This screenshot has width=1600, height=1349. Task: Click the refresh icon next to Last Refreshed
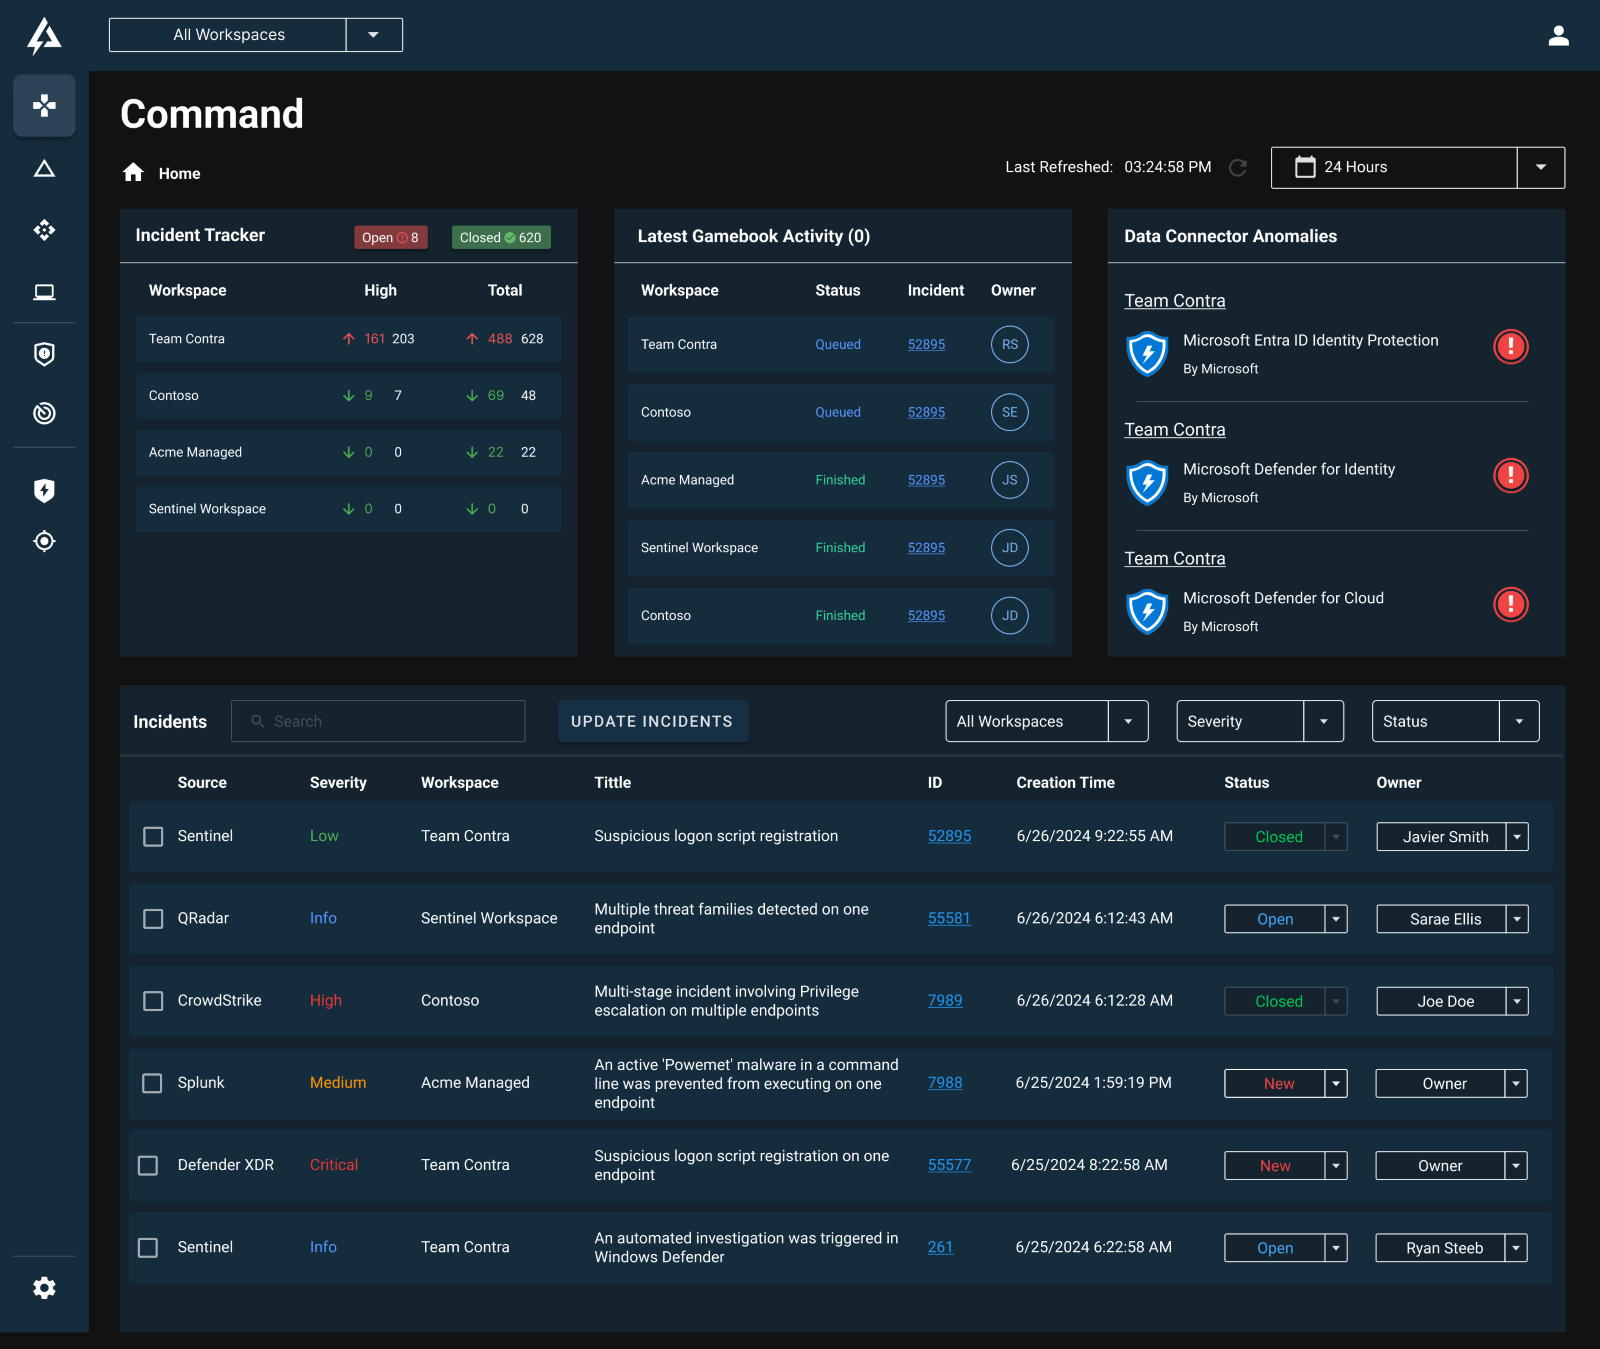tap(1238, 168)
